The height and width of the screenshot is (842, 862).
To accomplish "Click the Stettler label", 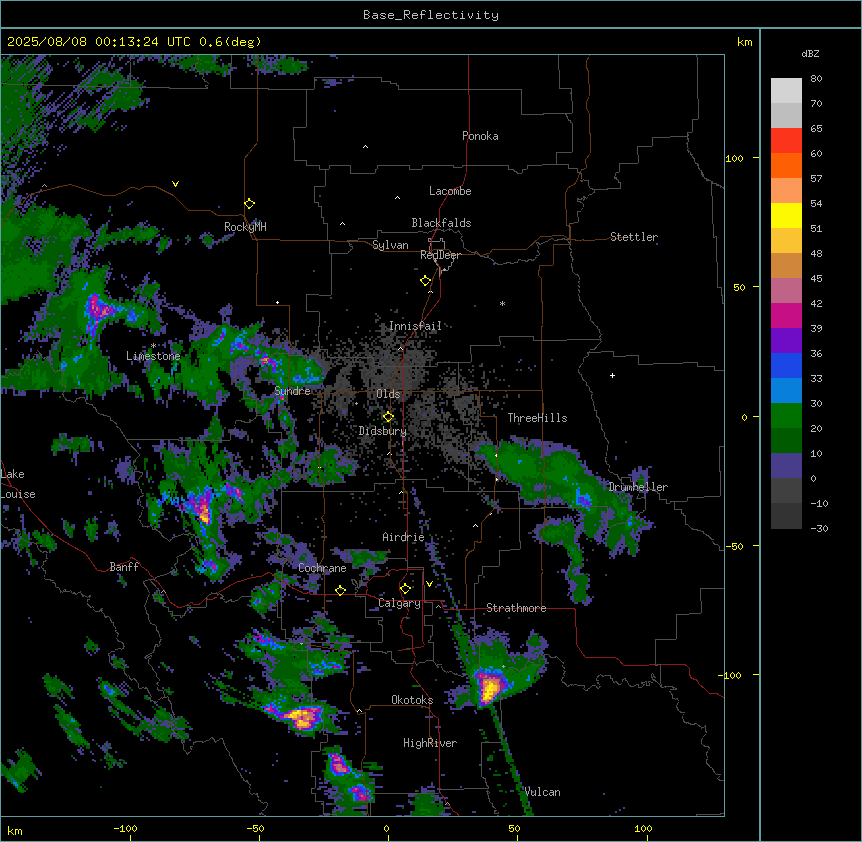I will click(x=634, y=237).
